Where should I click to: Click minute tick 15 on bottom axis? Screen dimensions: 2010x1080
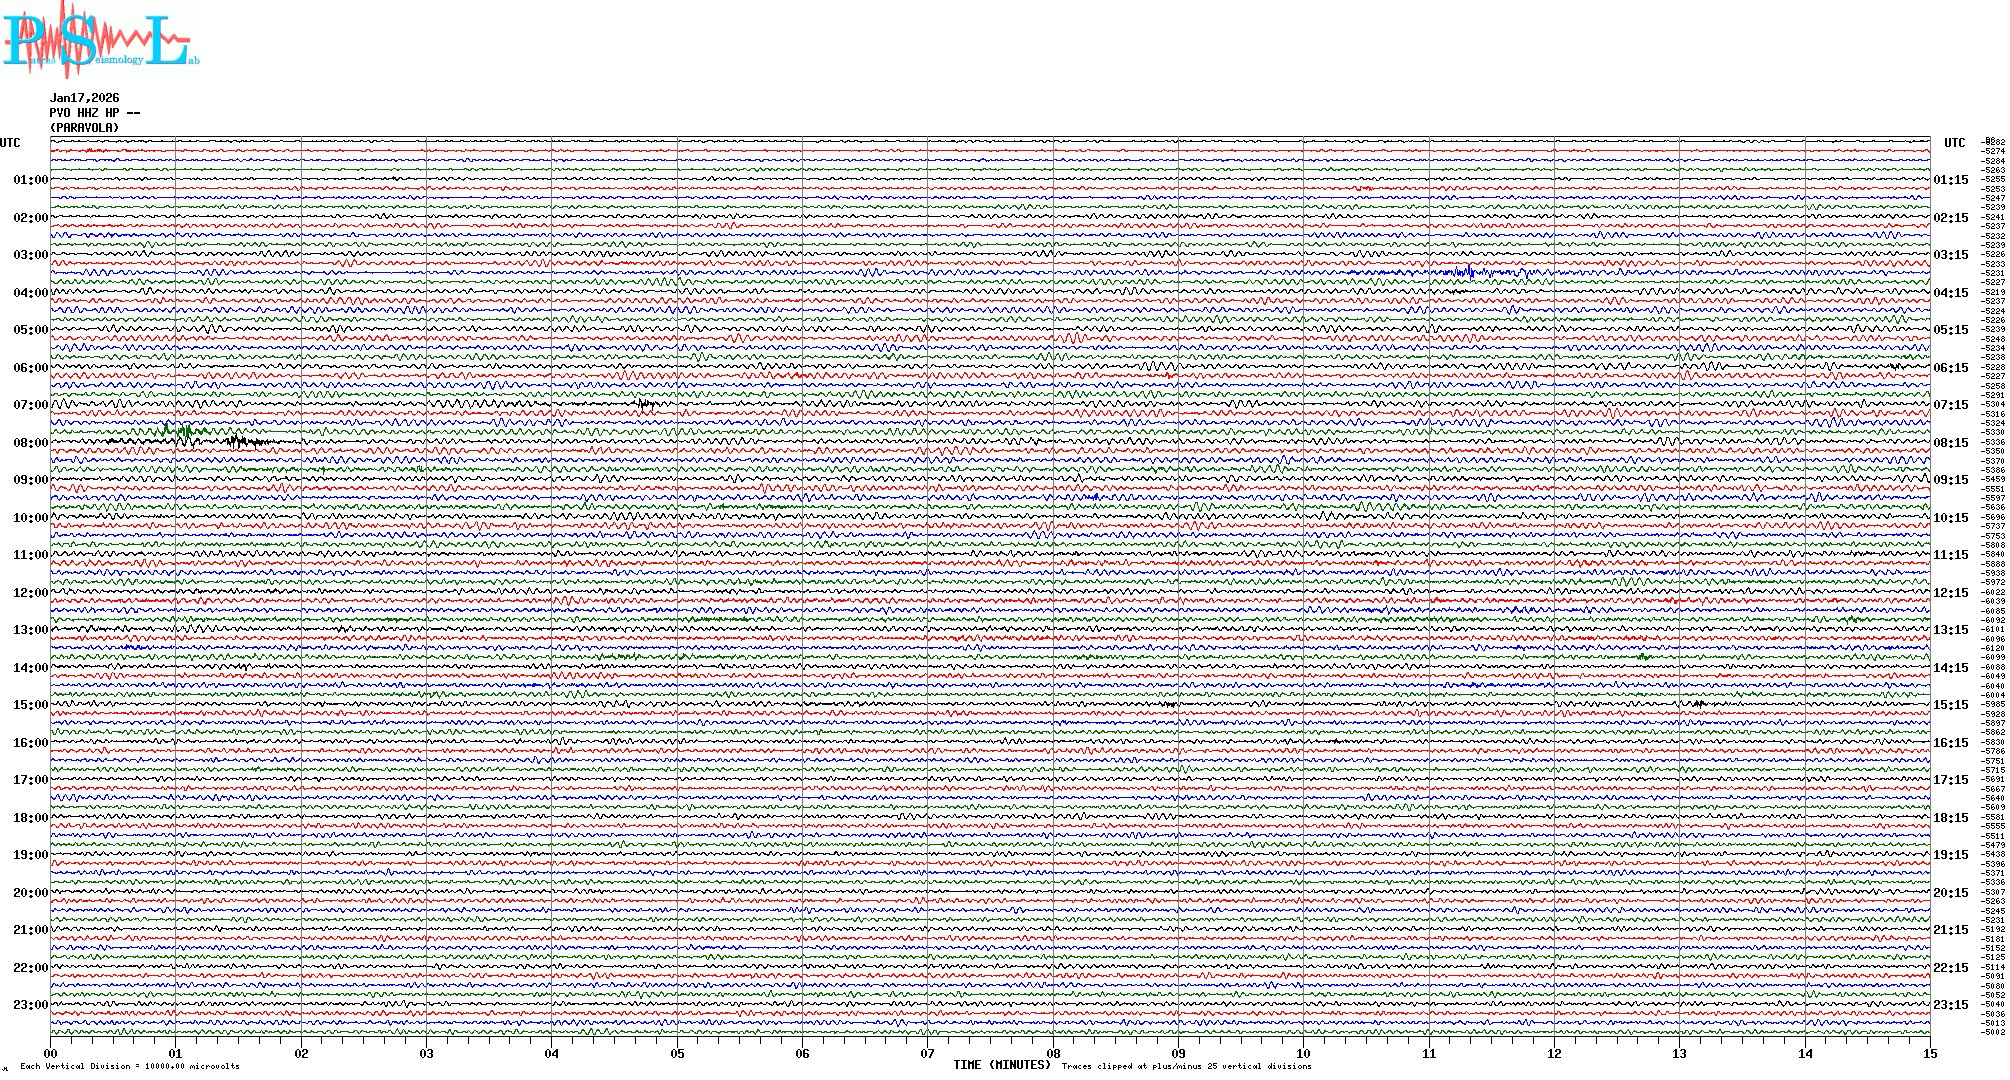1930,1053
